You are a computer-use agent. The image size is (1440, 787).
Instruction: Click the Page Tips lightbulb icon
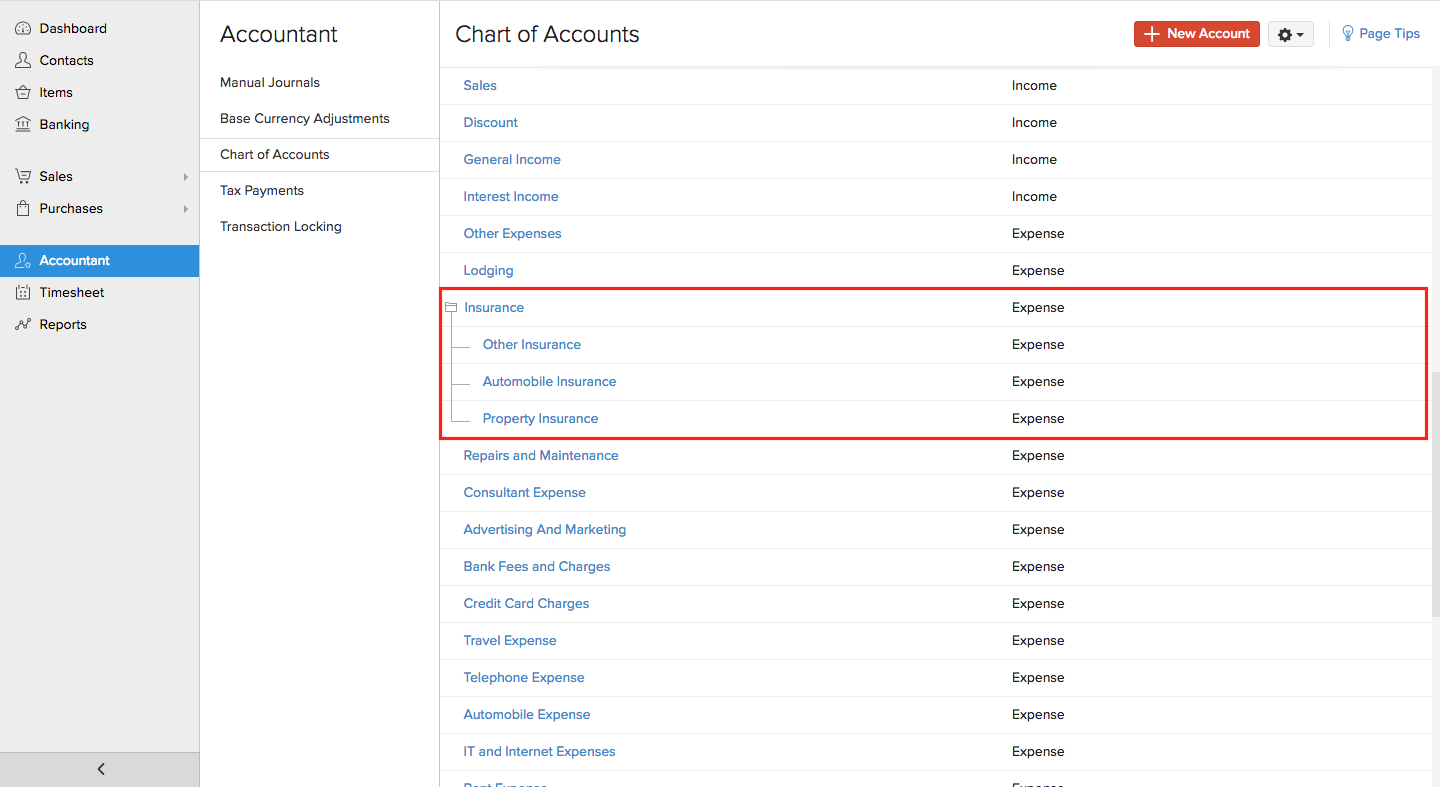pyautogui.click(x=1346, y=33)
